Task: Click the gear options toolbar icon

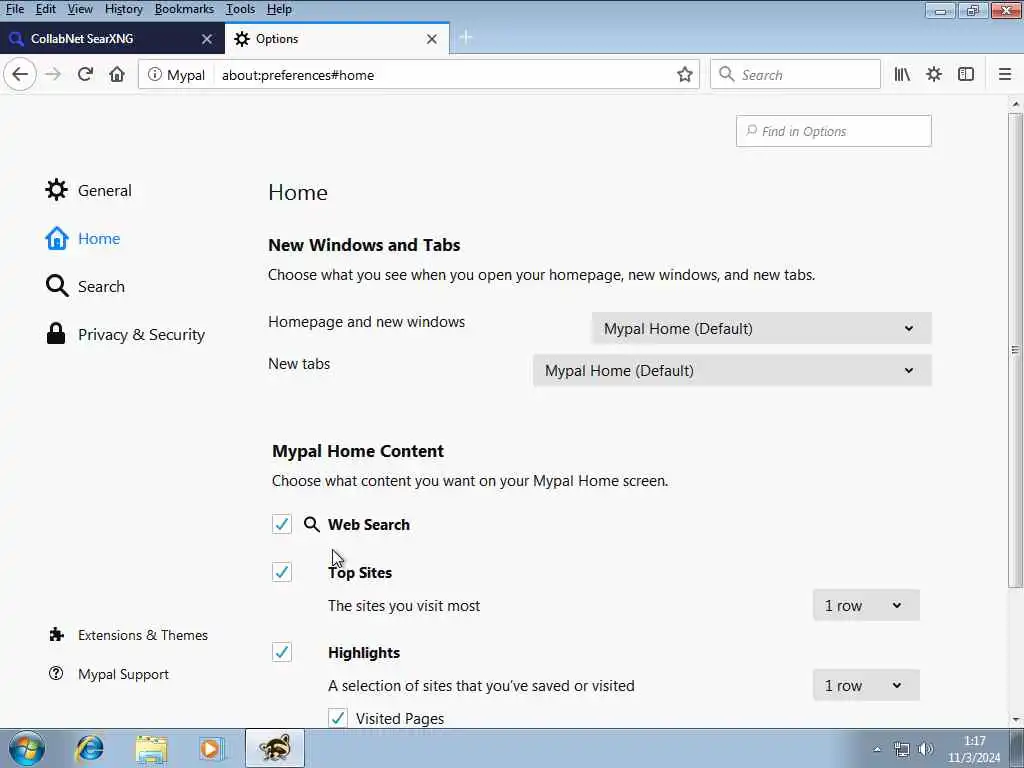Action: pyautogui.click(x=934, y=74)
